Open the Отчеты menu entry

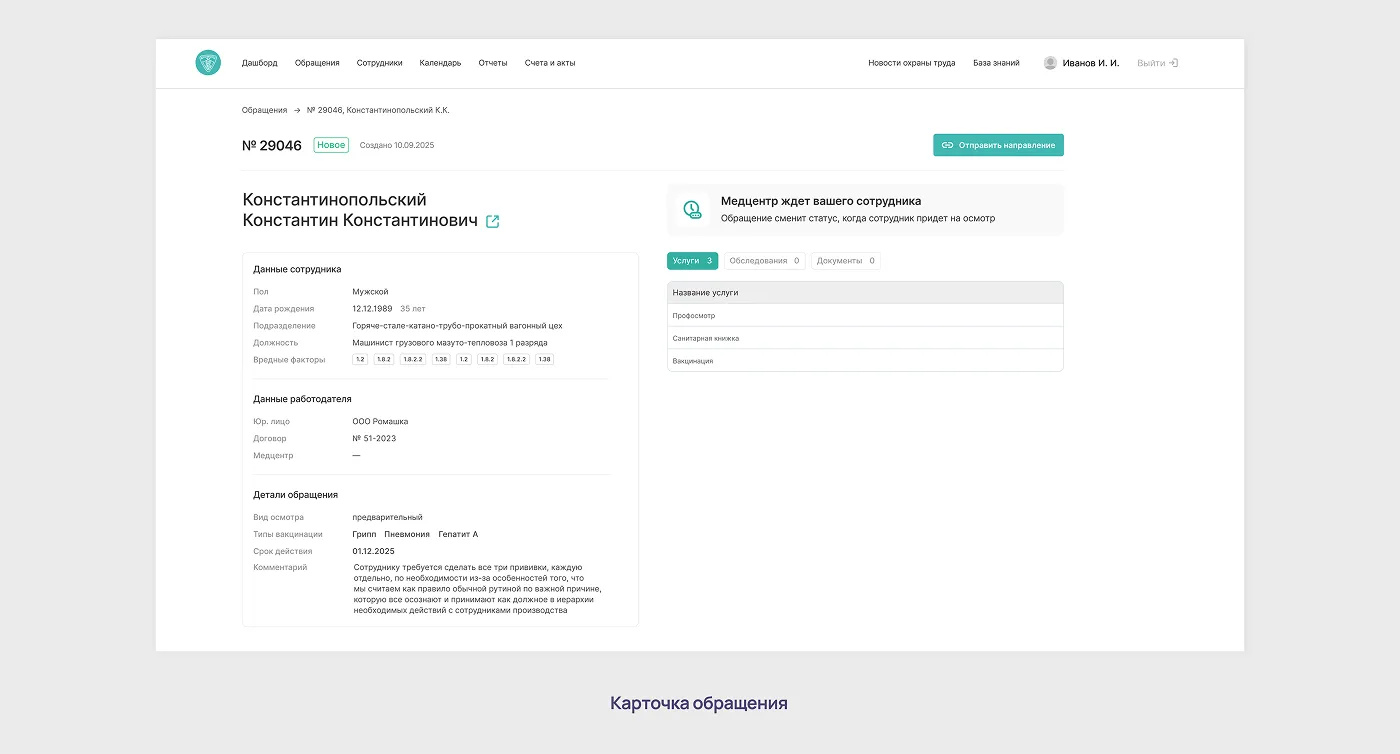click(492, 62)
